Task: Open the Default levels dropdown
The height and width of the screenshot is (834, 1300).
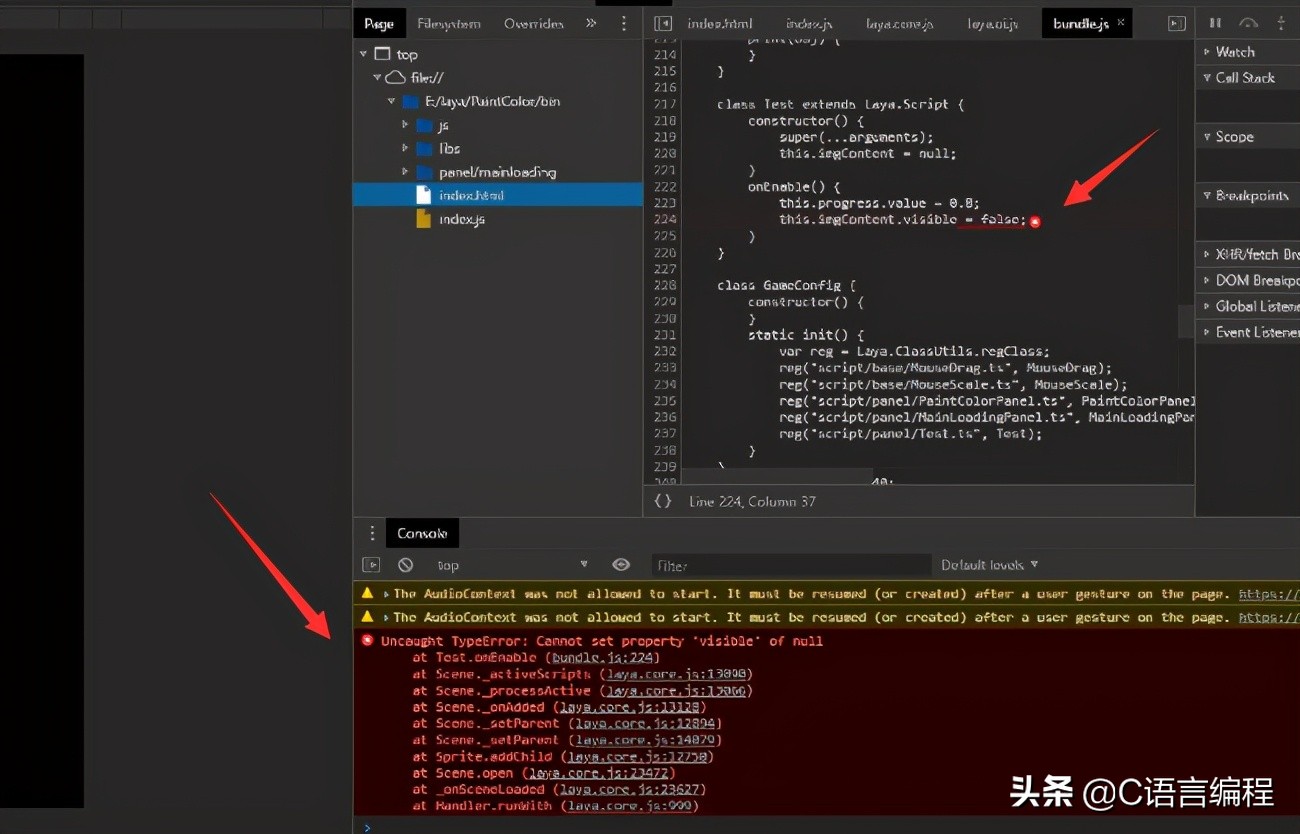Action: [x=989, y=565]
